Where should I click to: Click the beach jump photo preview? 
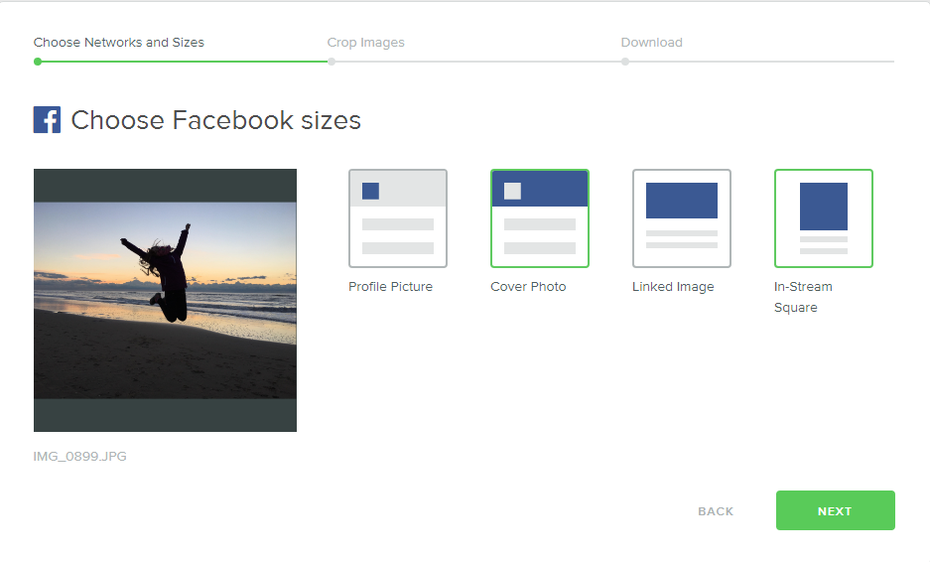click(165, 300)
